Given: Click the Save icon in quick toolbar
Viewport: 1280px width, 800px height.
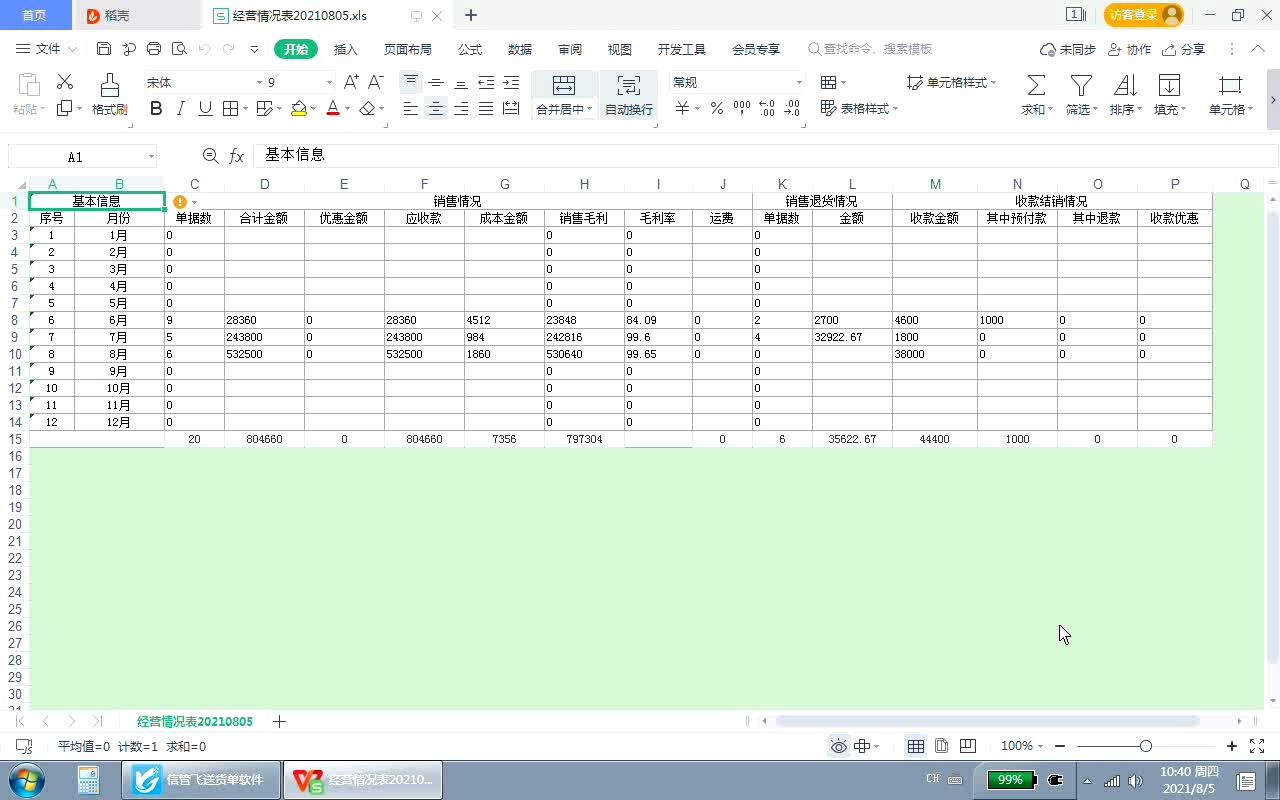Looking at the screenshot, I should 104,49.
